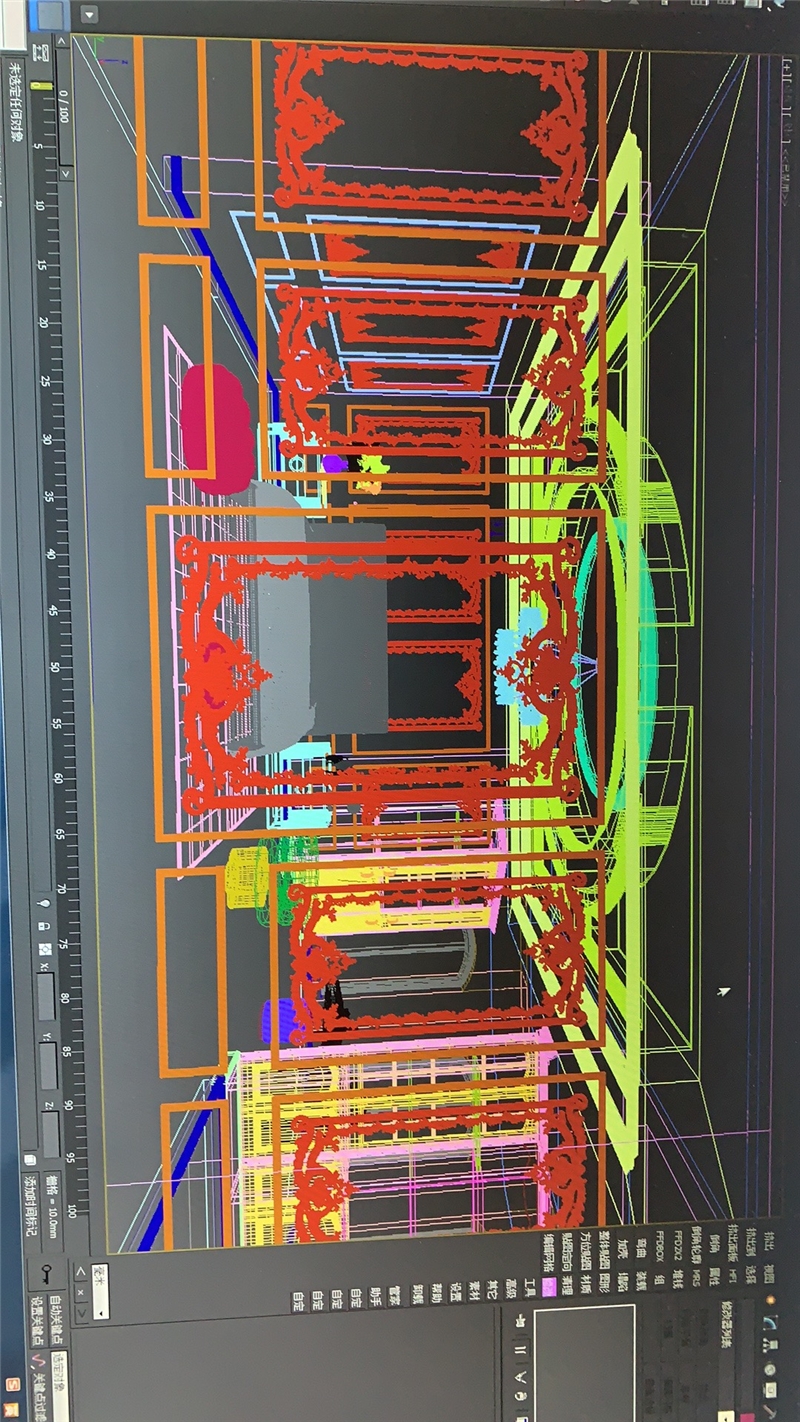Switch to the Modify panel icon

(770, 1322)
